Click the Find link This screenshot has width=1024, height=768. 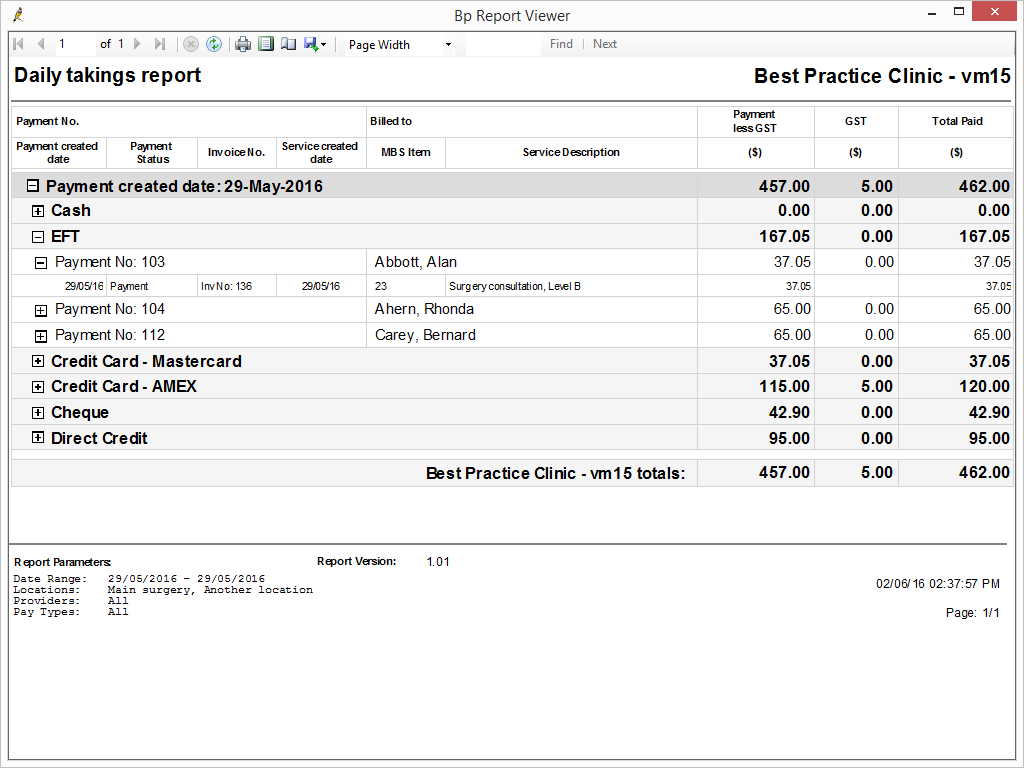[561, 44]
